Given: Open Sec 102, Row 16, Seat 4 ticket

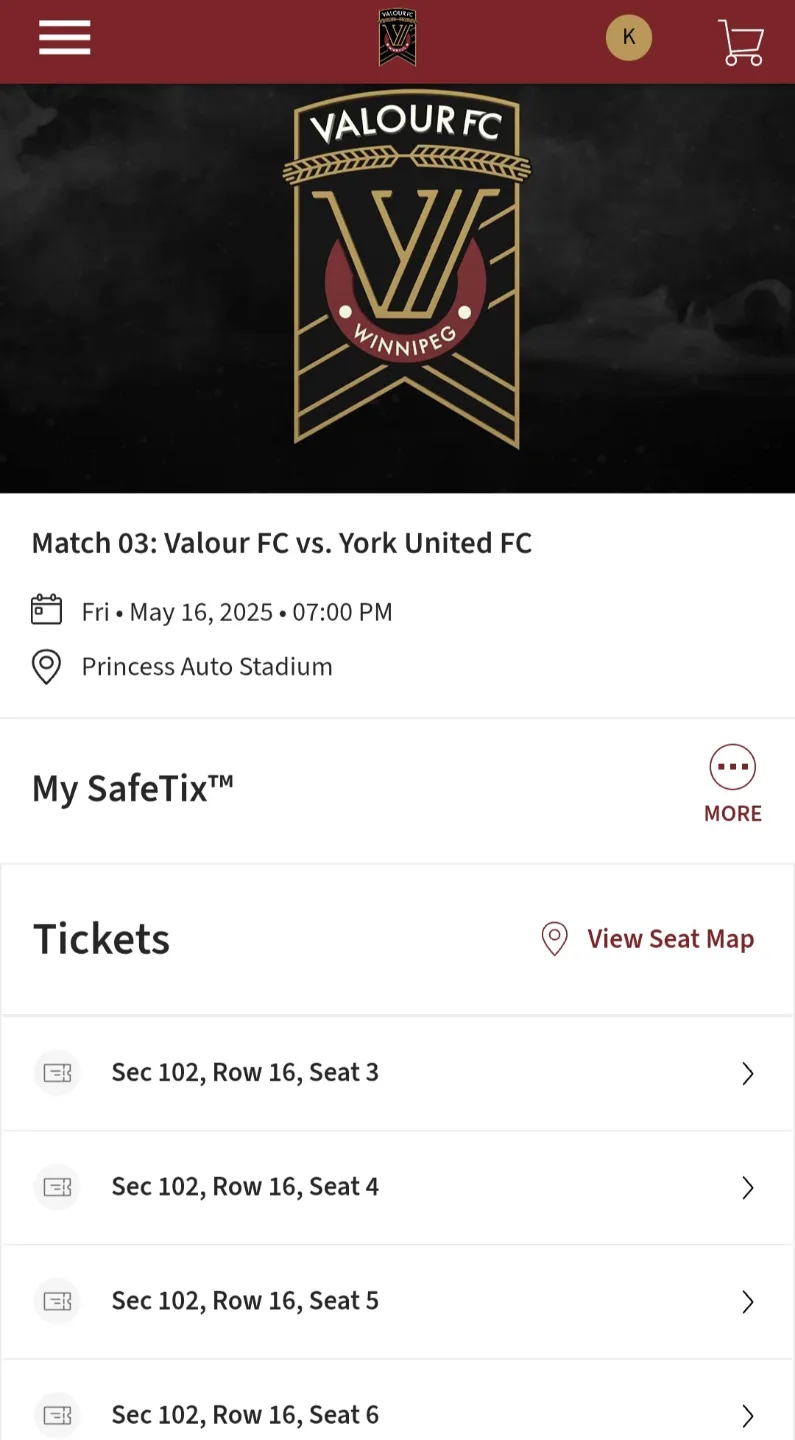Looking at the screenshot, I should [397, 1188].
